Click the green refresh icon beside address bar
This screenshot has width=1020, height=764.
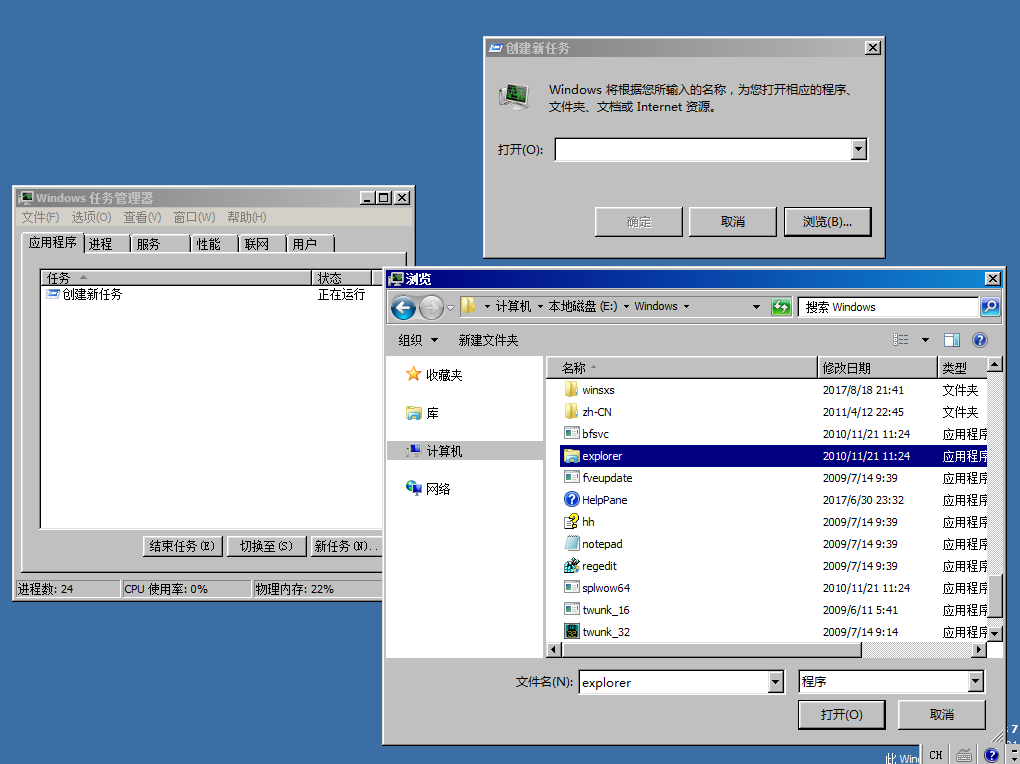(781, 307)
